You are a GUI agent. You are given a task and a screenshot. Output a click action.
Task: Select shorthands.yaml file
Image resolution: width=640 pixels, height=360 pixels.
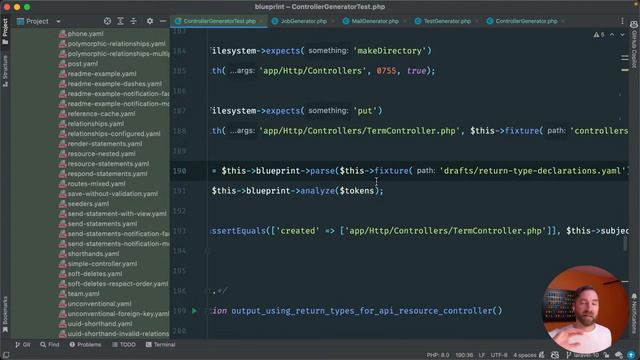(x=93, y=254)
